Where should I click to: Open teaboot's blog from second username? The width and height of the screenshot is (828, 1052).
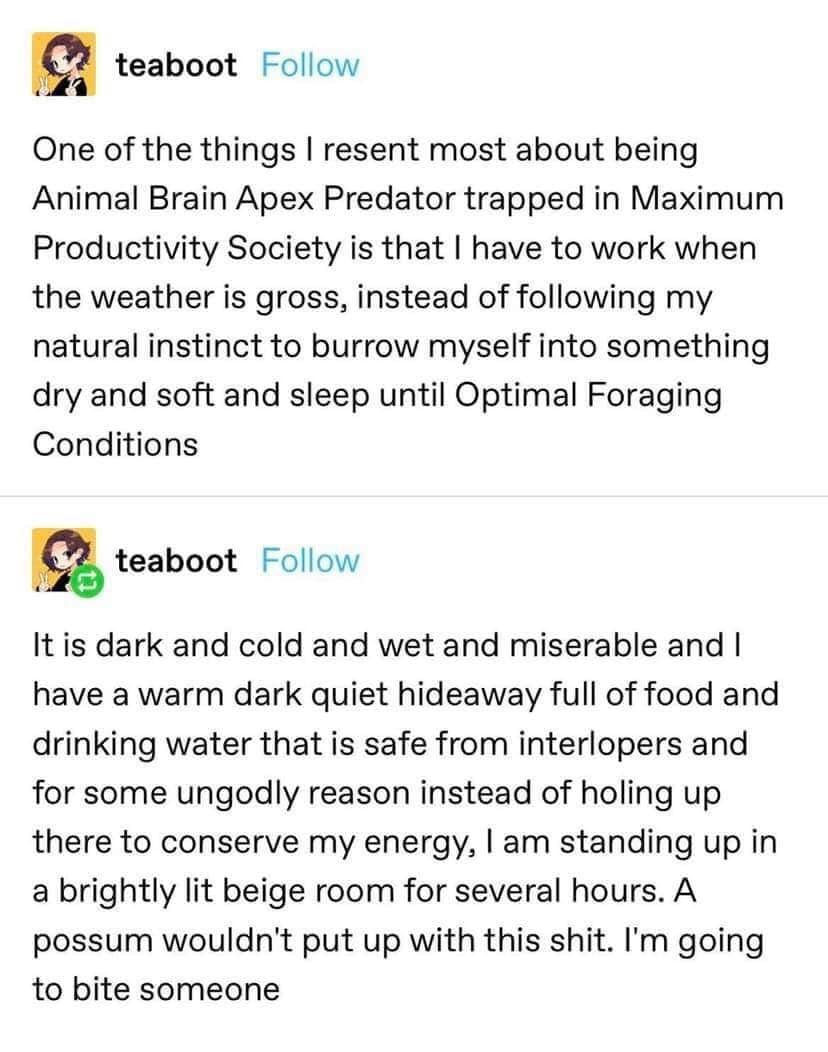coord(176,561)
